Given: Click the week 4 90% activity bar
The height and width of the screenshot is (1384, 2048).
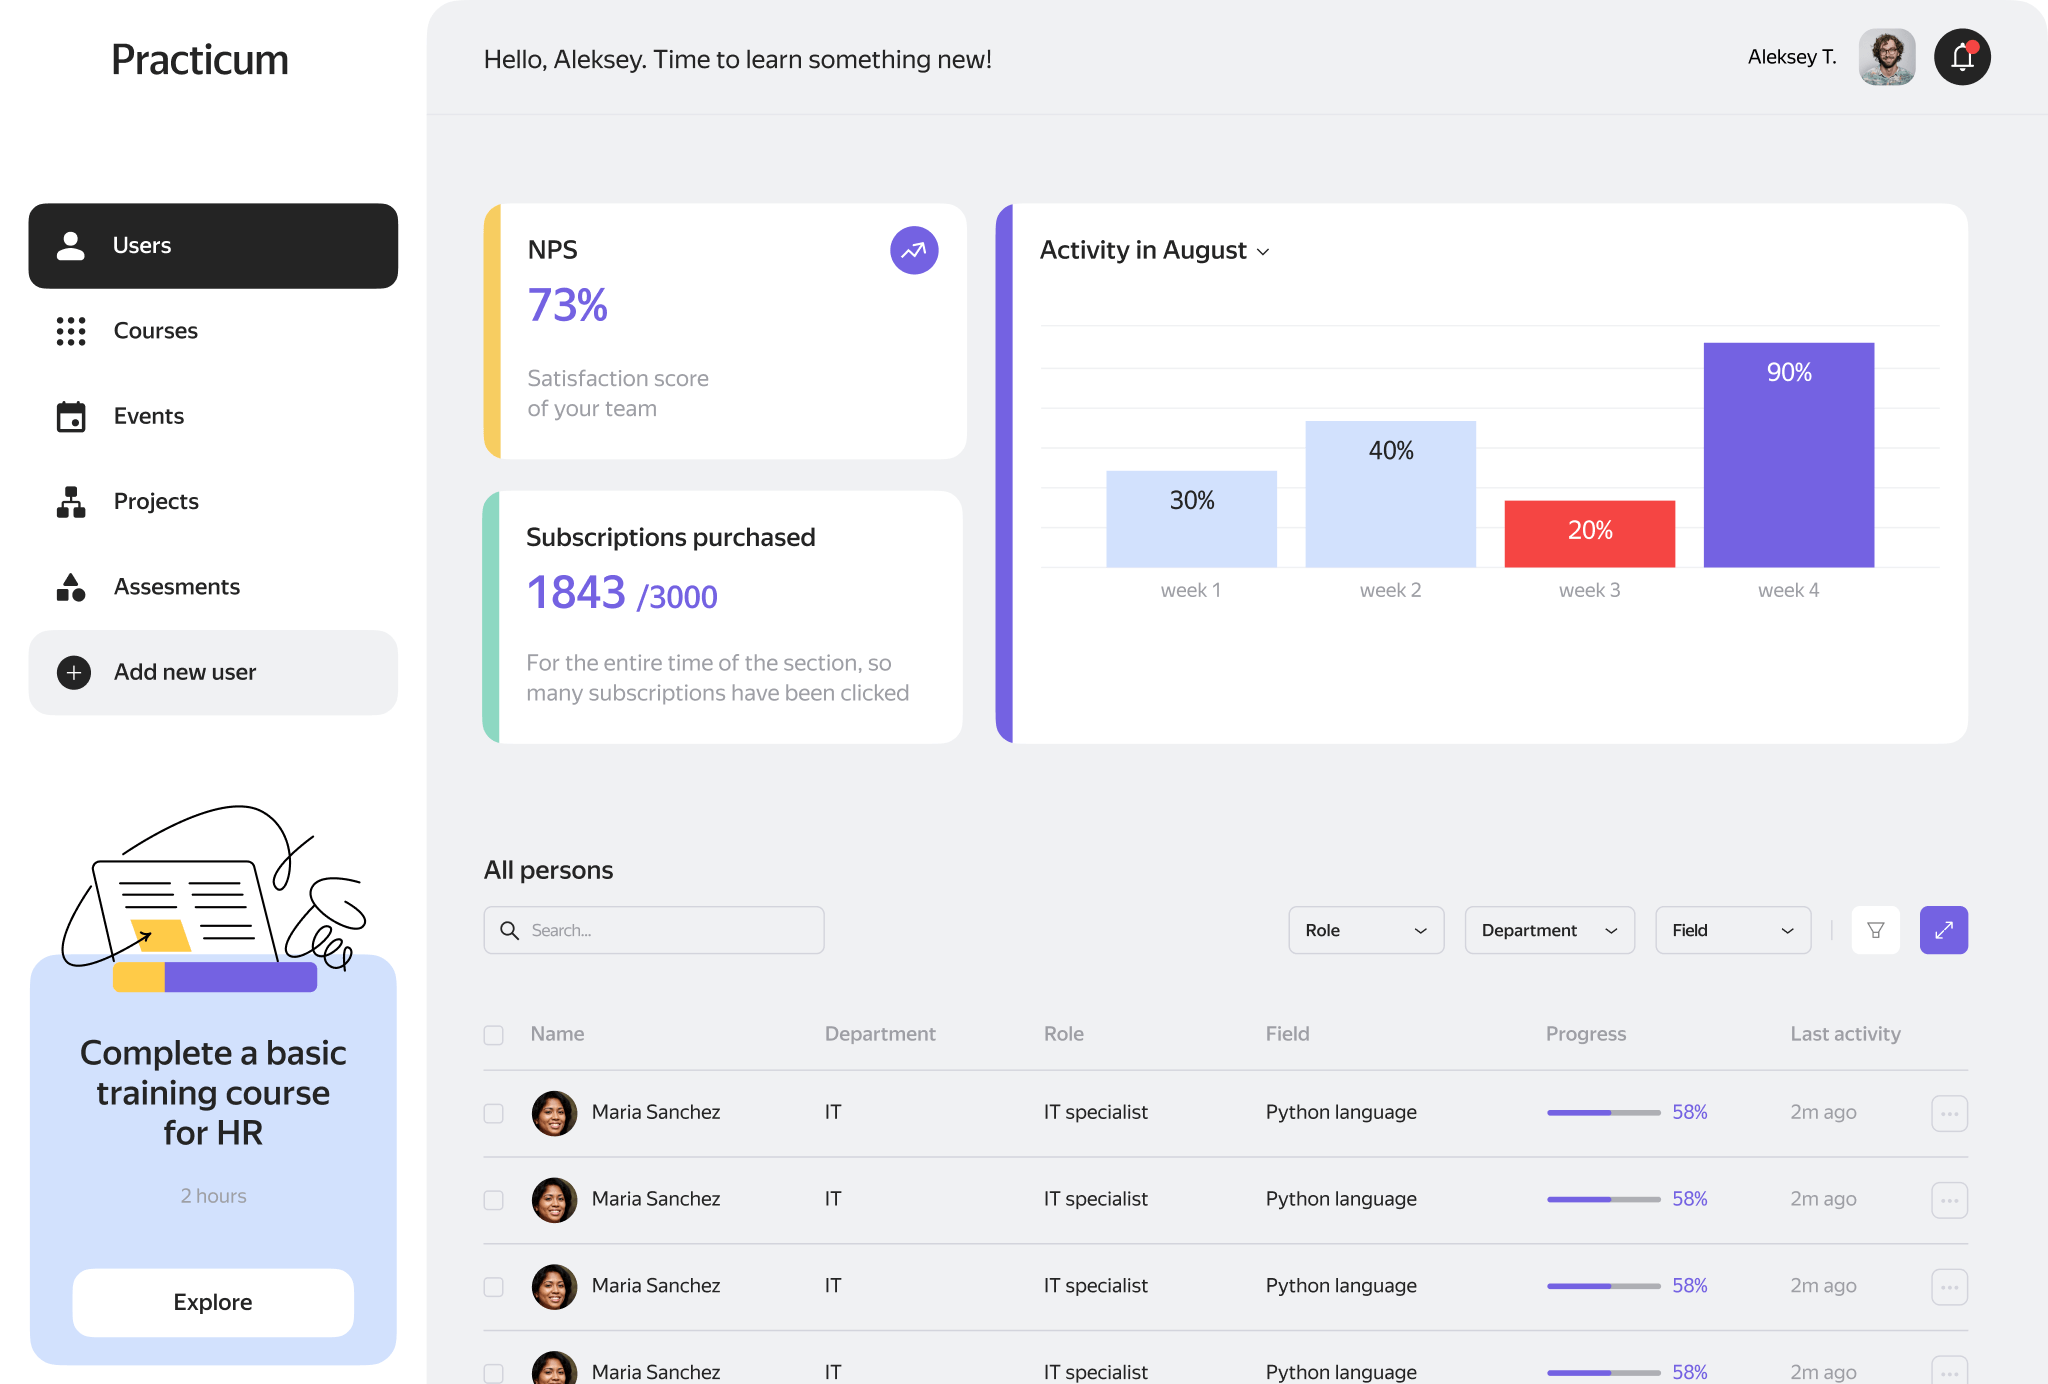Looking at the screenshot, I should pyautogui.click(x=1788, y=455).
